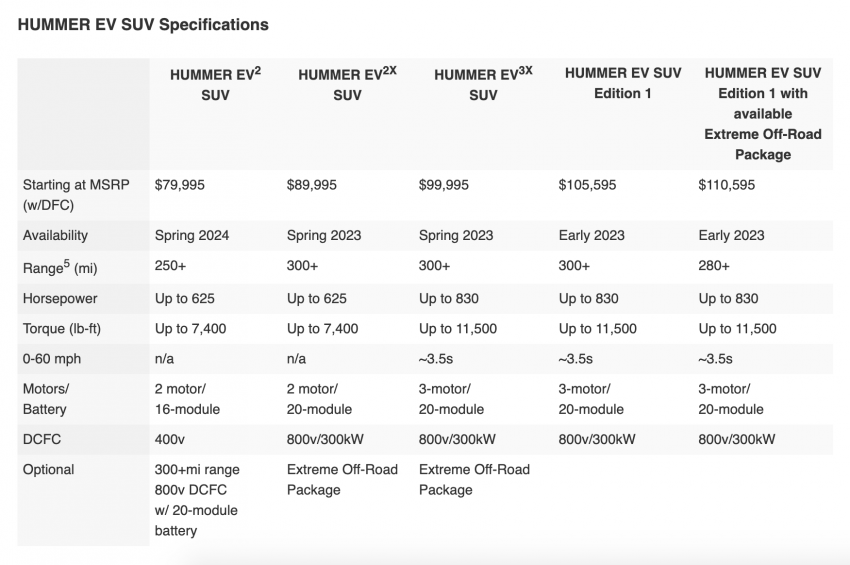This screenshot has width=850, height=565.
Task: Click the Extreme Off-Road Package column header
Action: coord(763,113)
